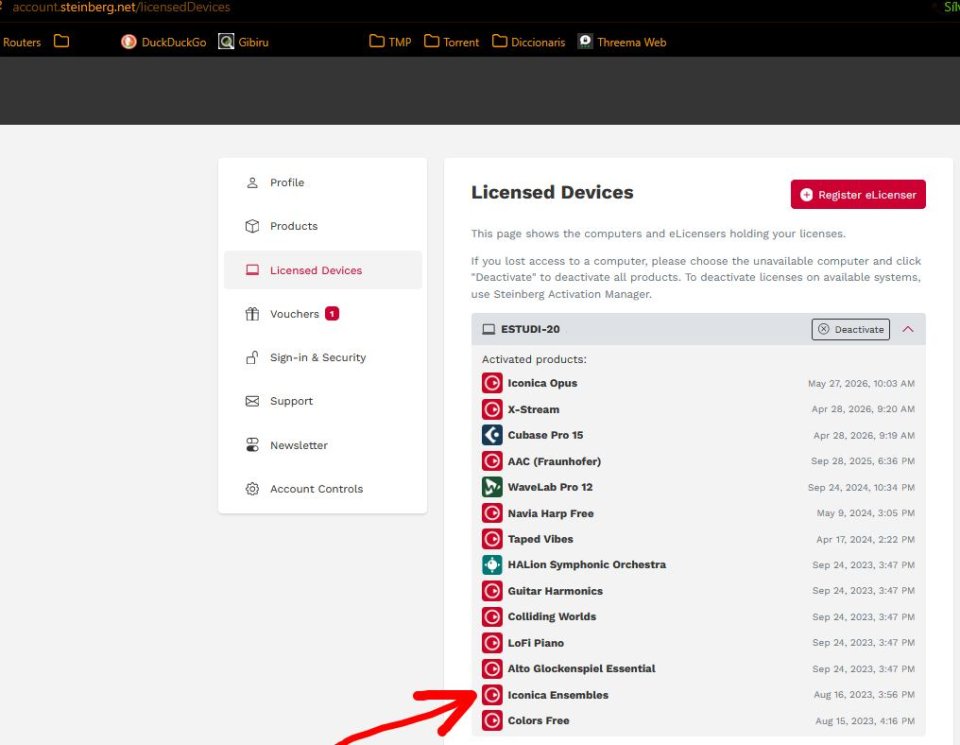The width and height of the screenshot is (960, 745).
Task: Click the Register eLicenser button
Action: (858, 195)
